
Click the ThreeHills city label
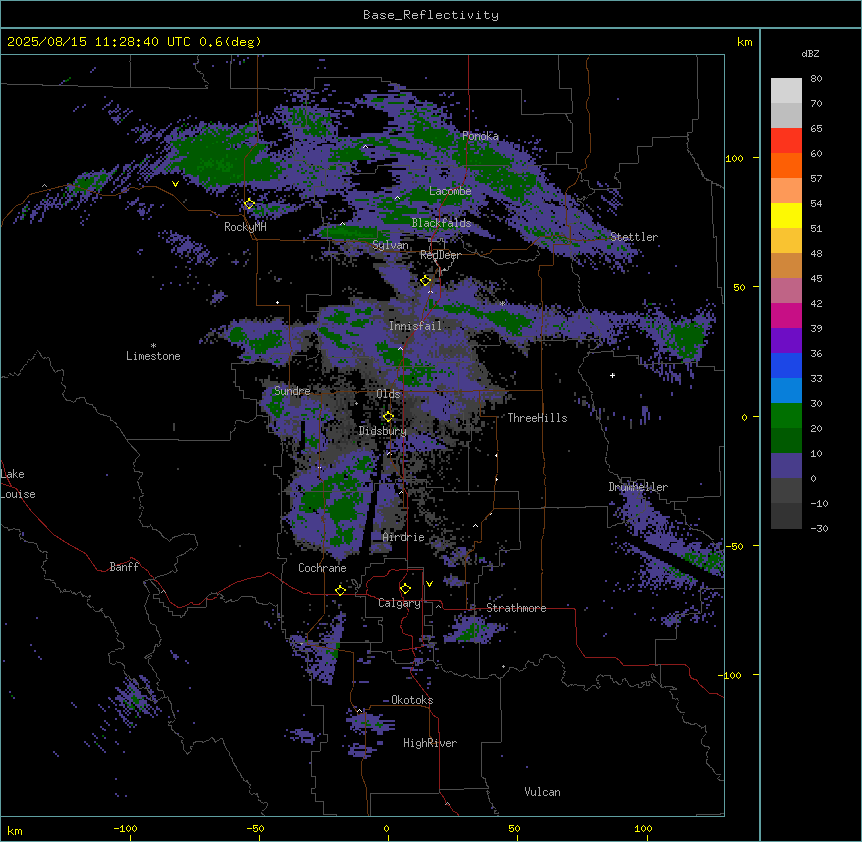click(x=537, y=418)
